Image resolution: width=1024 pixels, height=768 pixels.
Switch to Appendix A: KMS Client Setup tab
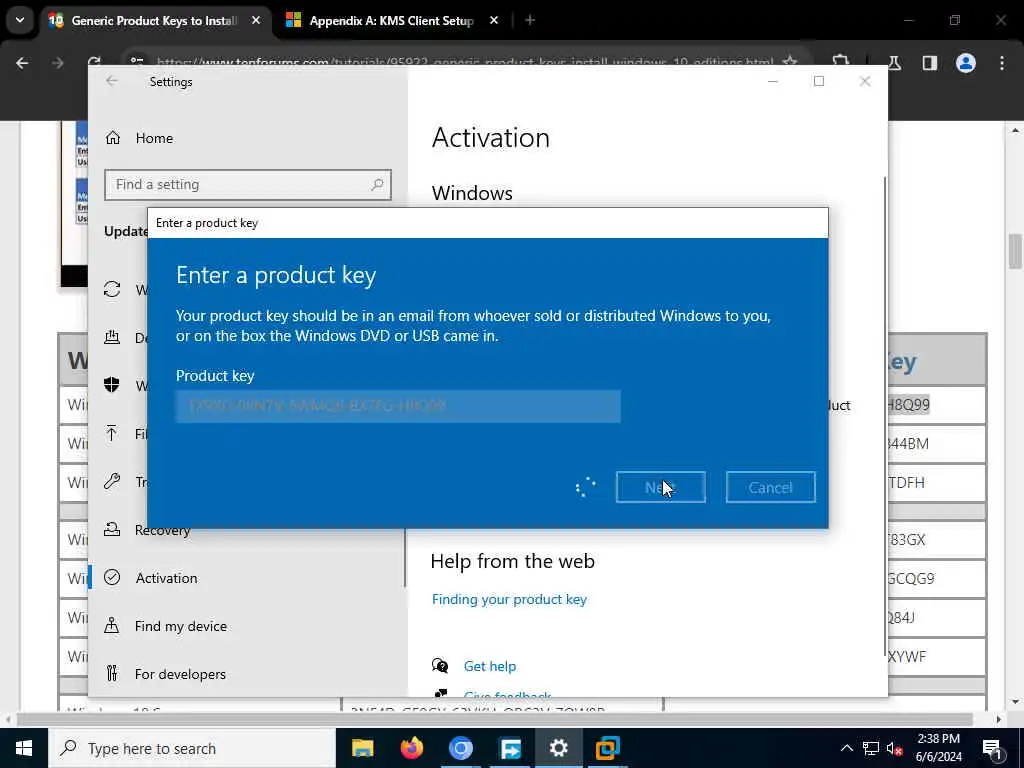click(391, 20)
